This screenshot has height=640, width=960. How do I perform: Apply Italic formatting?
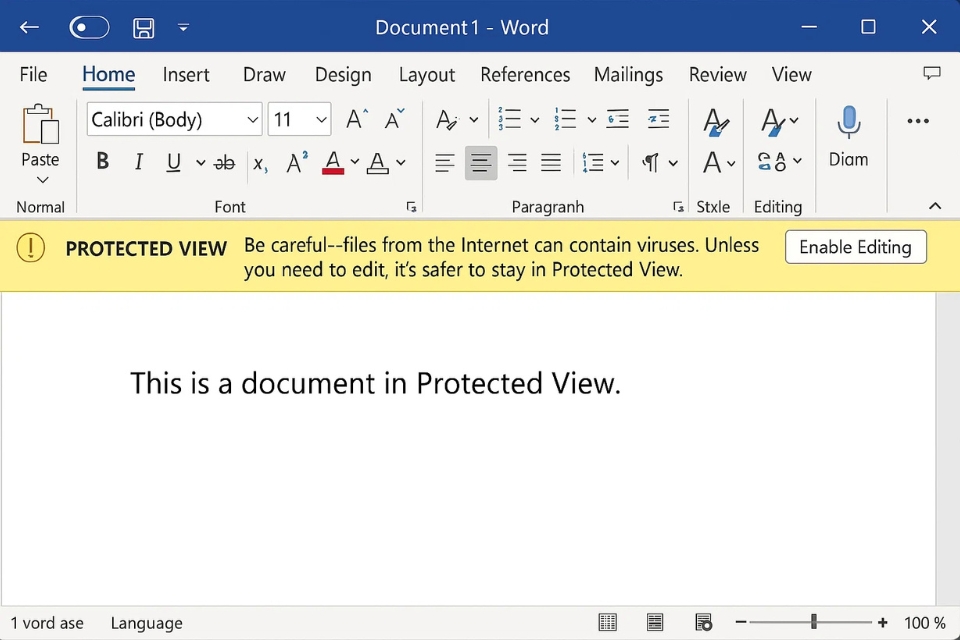point(138,162)
